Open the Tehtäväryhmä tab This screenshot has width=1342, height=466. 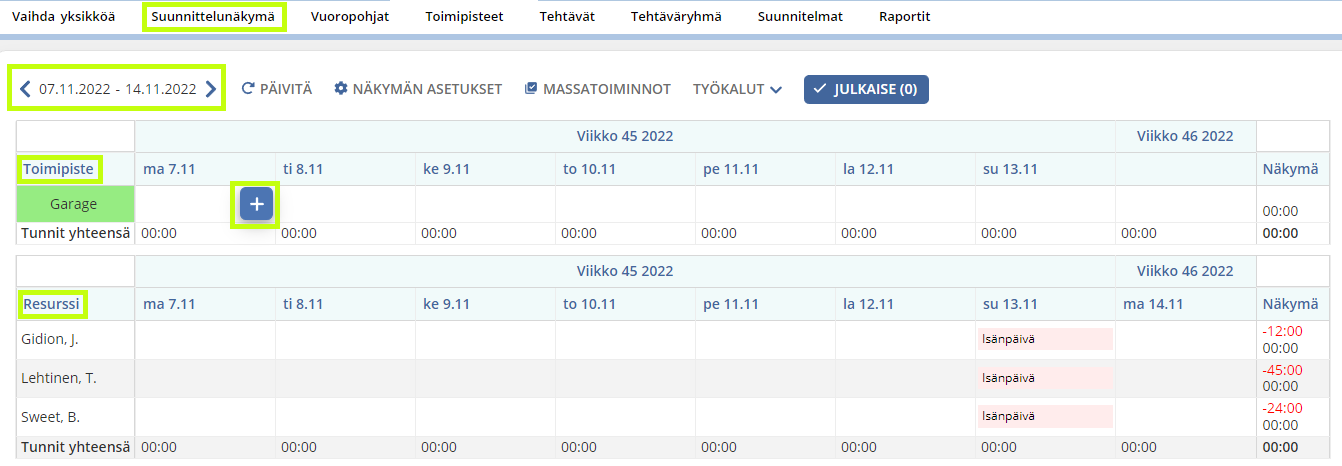pos(676,17)
